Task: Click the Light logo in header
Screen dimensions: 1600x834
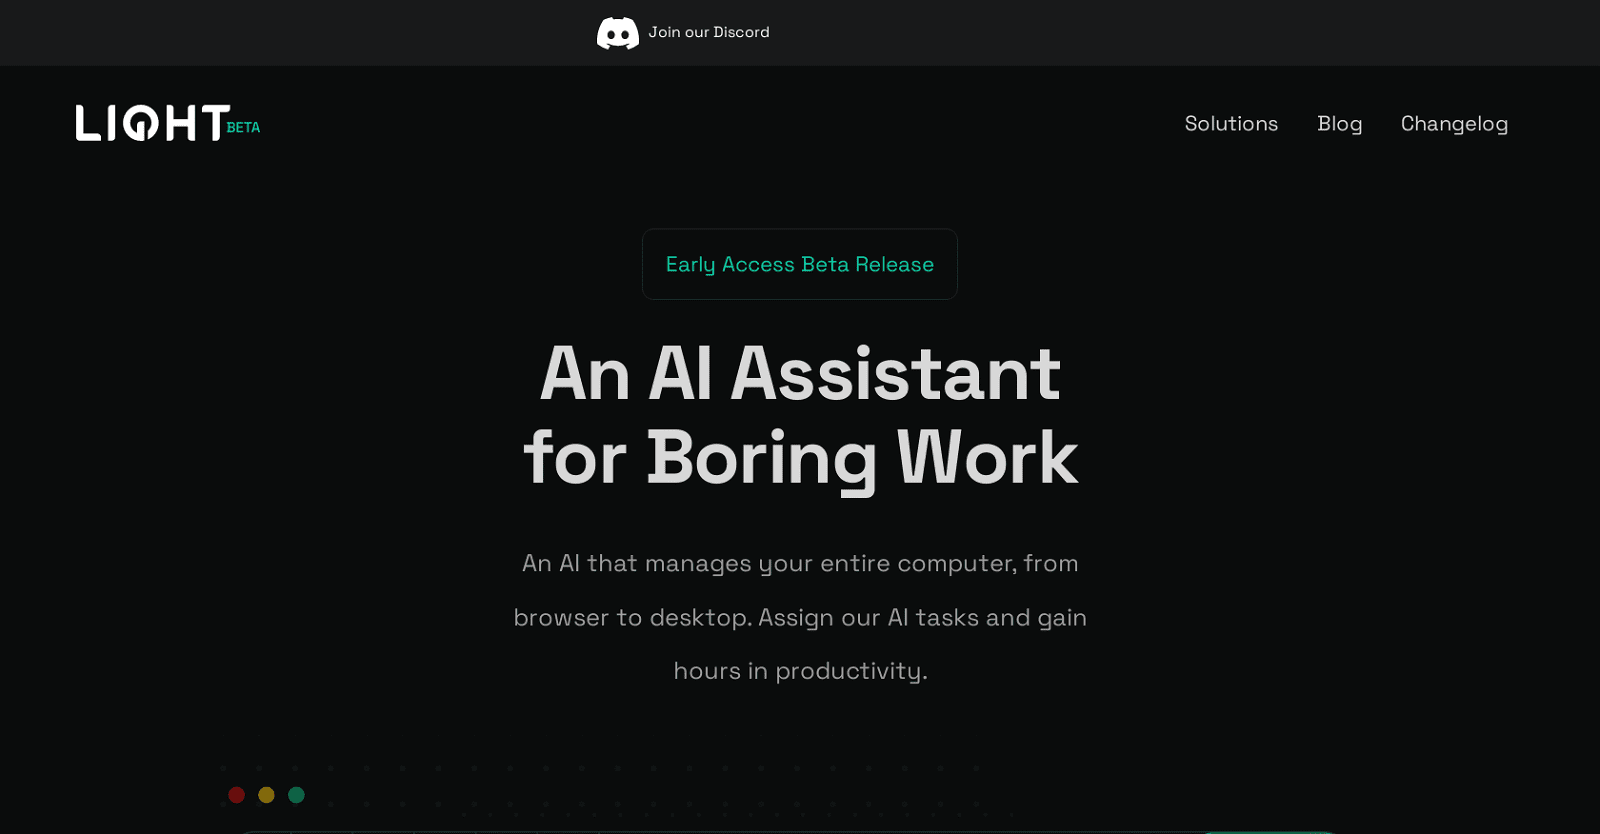Action: coord(152,123)
